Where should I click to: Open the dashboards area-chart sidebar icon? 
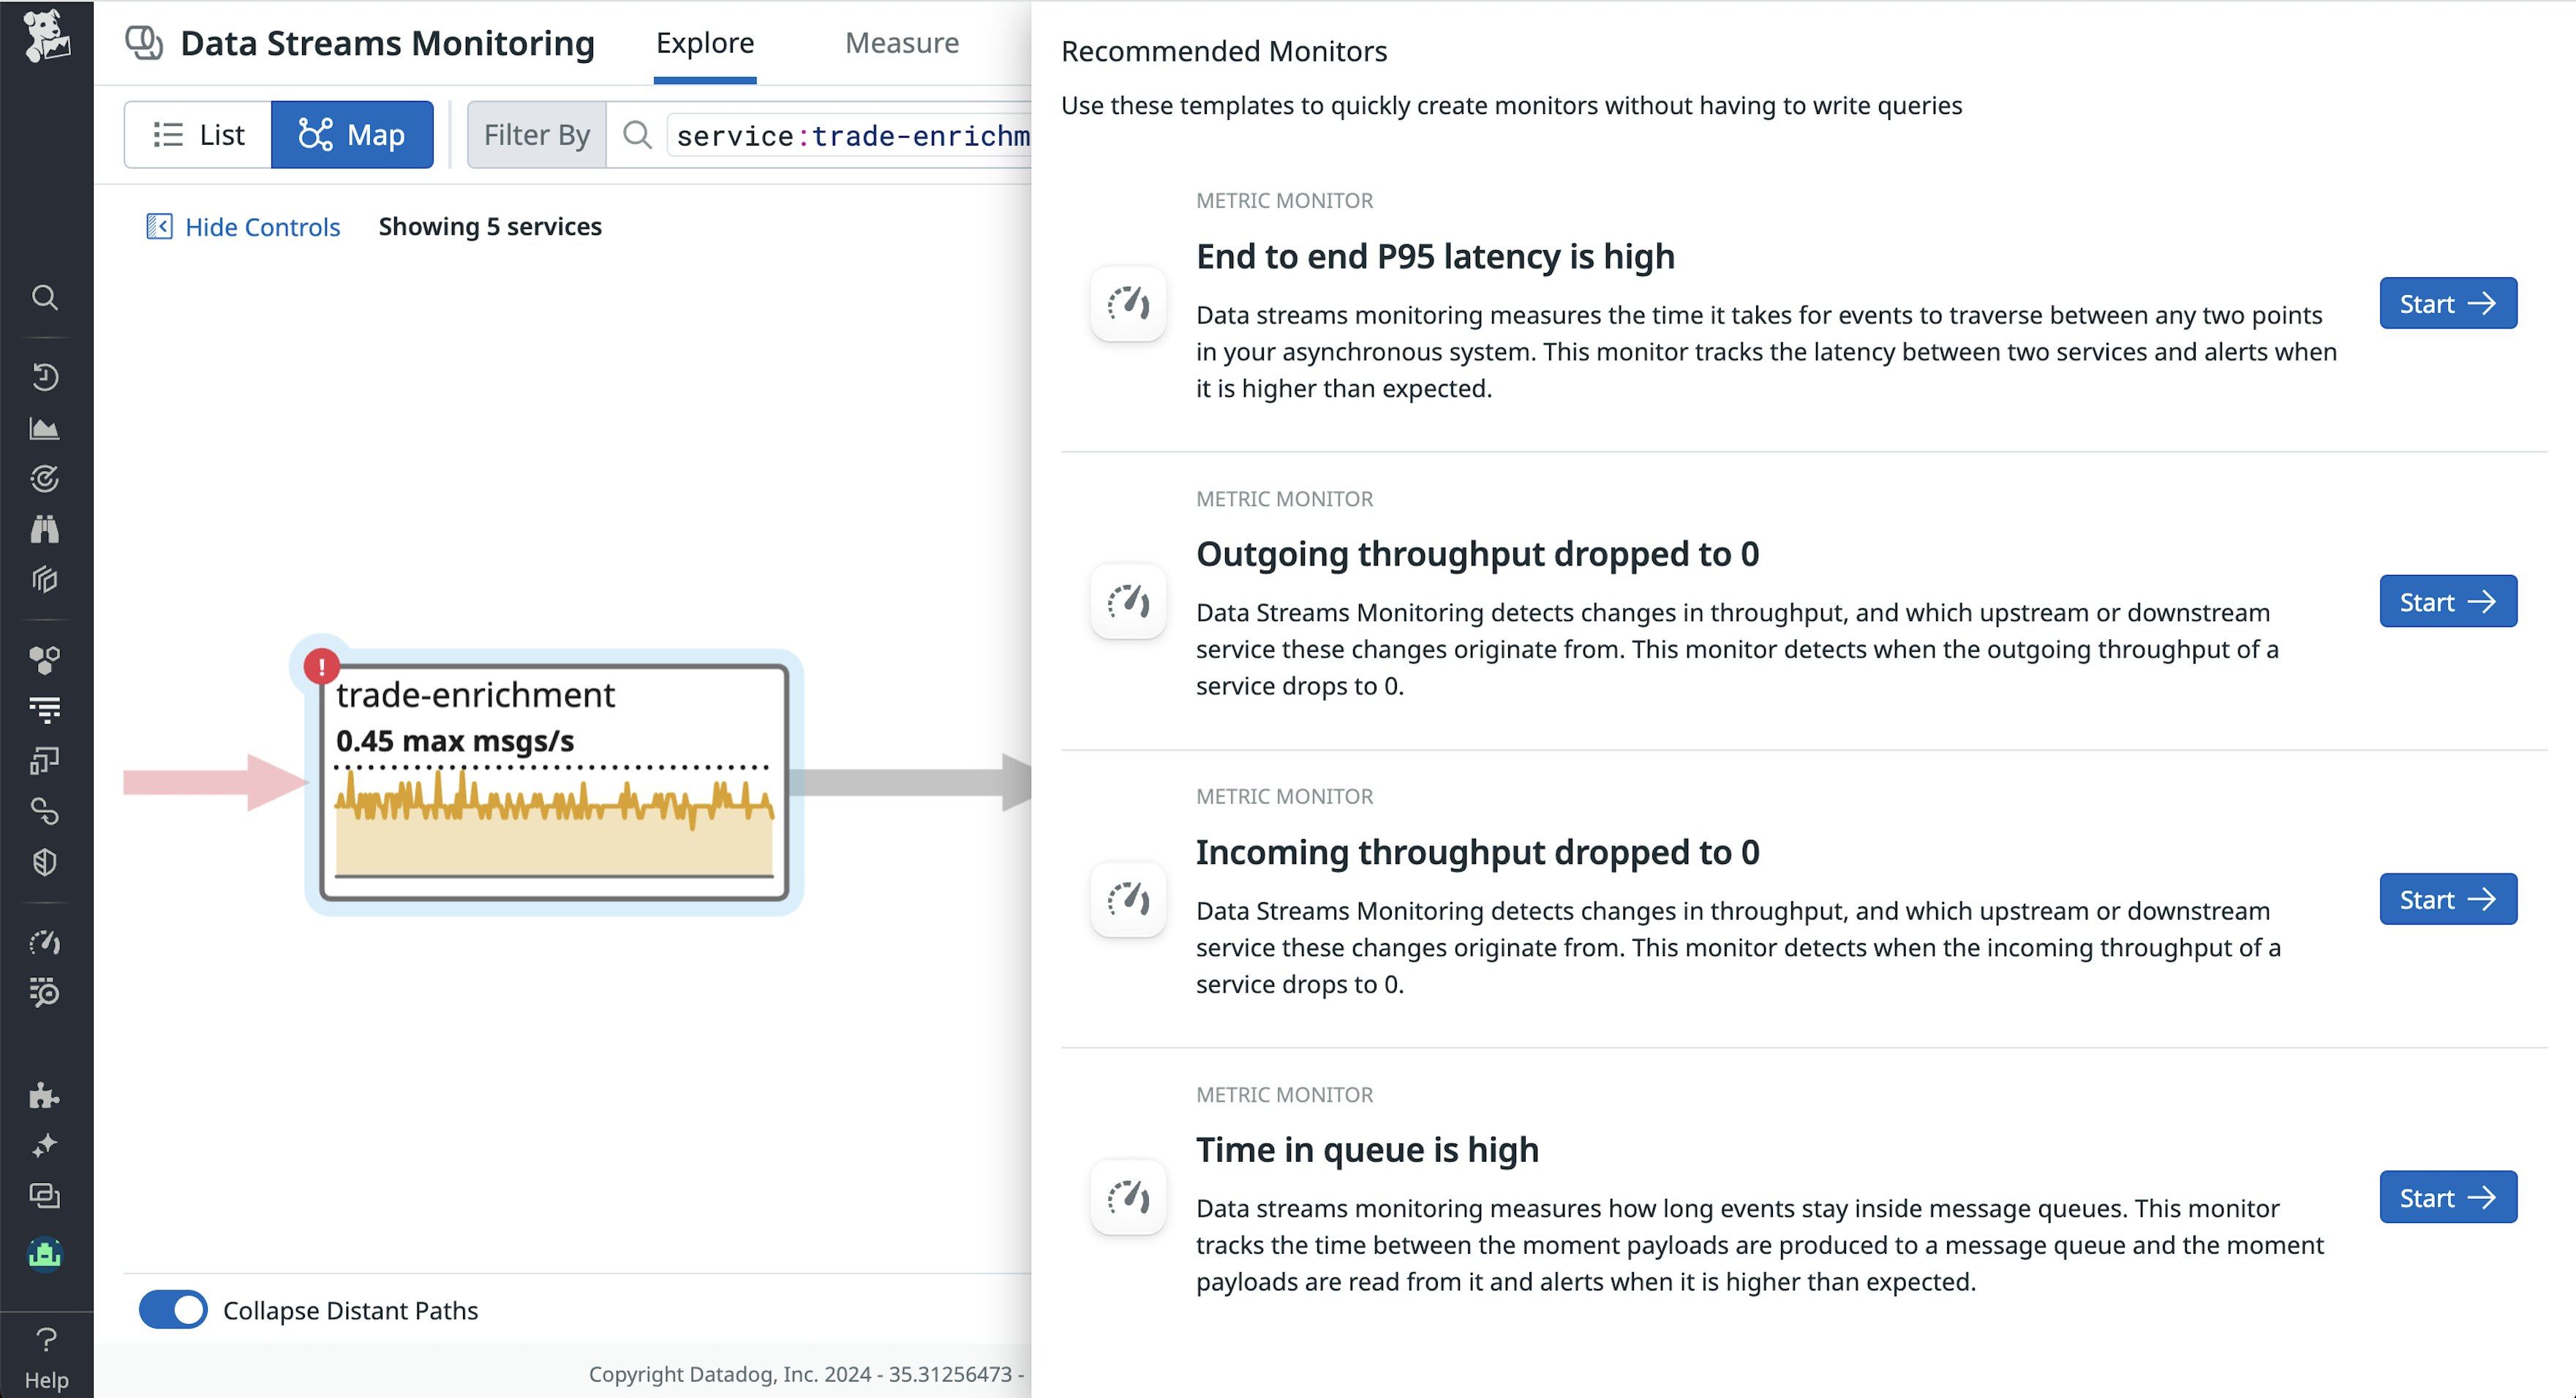pos(44,429)
